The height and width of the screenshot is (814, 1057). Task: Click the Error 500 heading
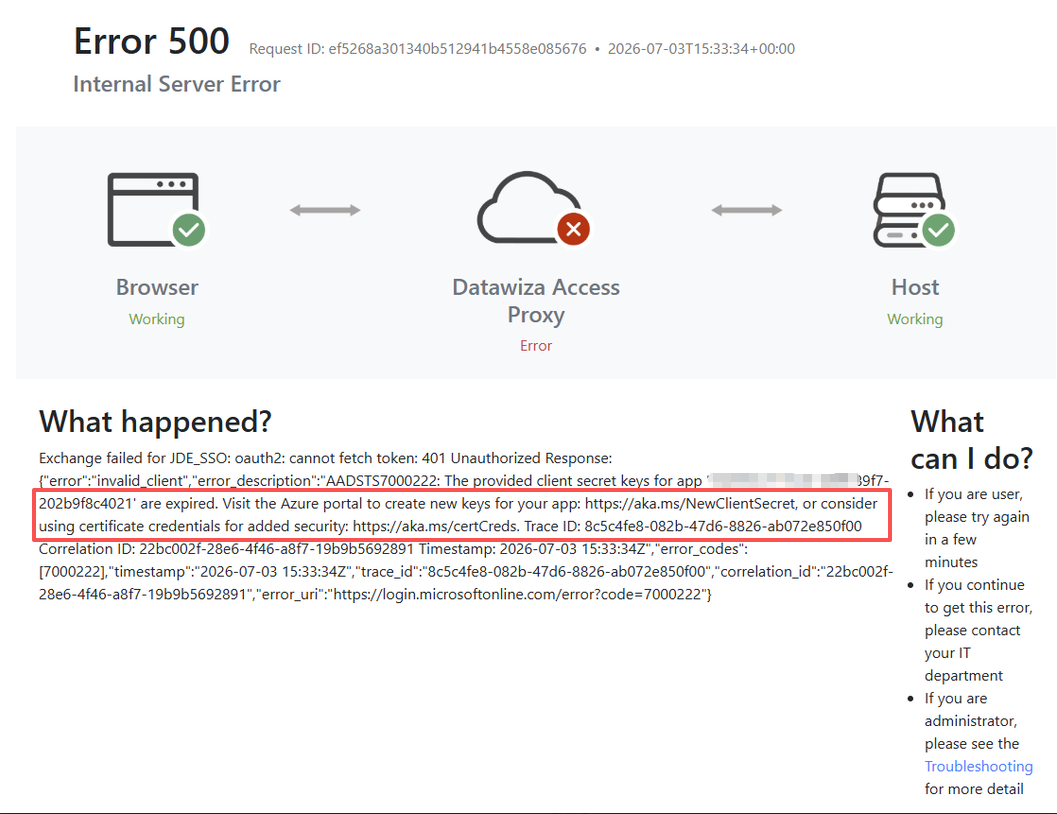click(152, 41)
